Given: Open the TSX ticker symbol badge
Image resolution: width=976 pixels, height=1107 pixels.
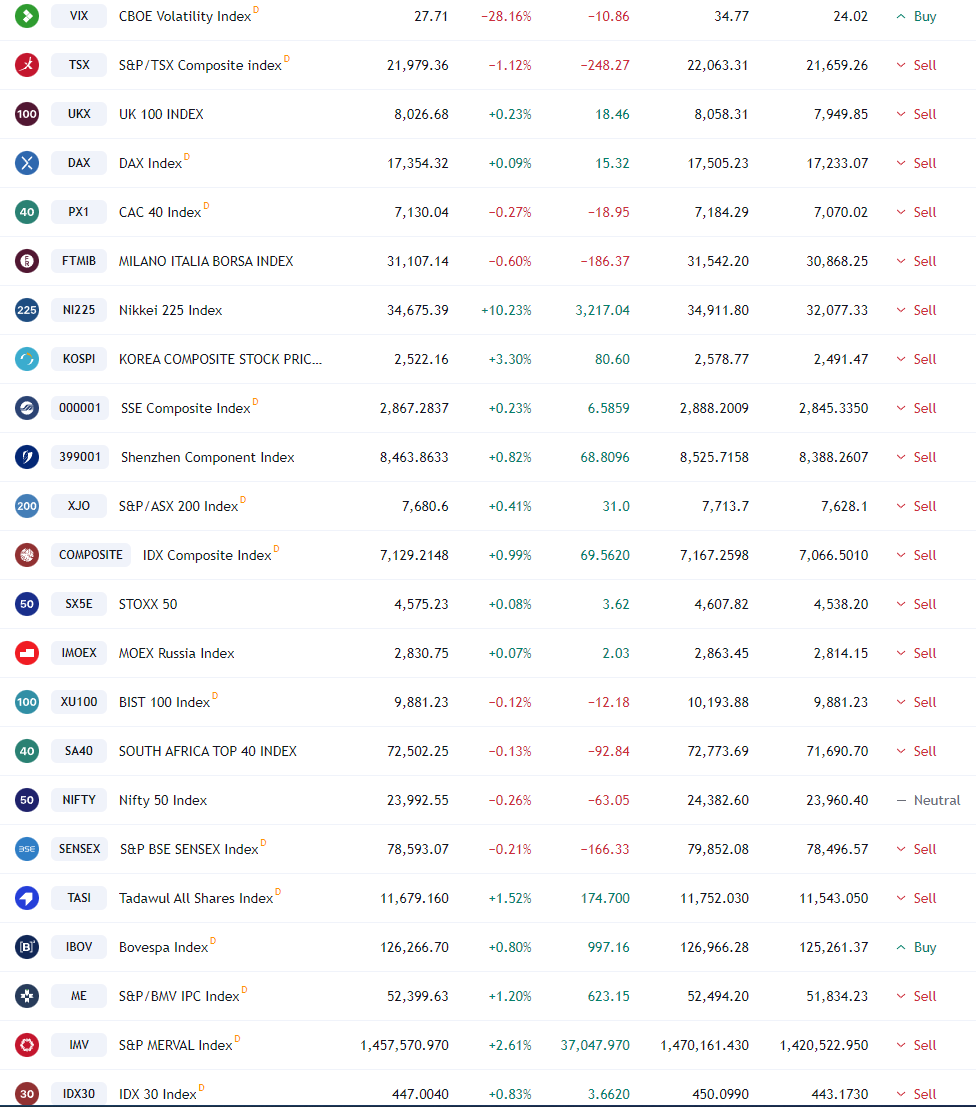Looking at the screenshot, I should pyautogui.click(x=79, y=65).
